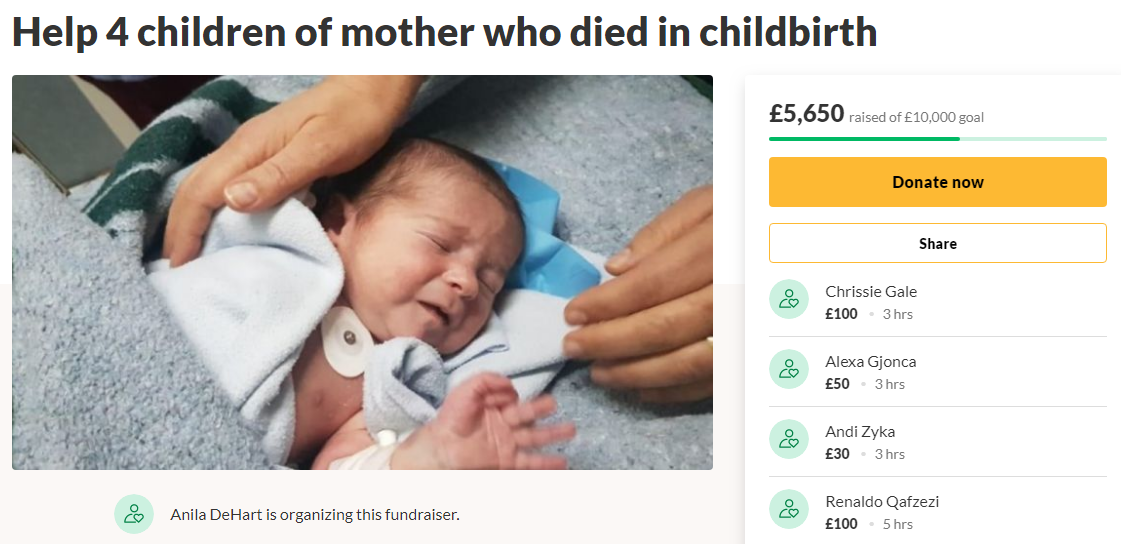Click the raised of £10,000 goal text
The image size is (1121, 544).
coord(916,117)
